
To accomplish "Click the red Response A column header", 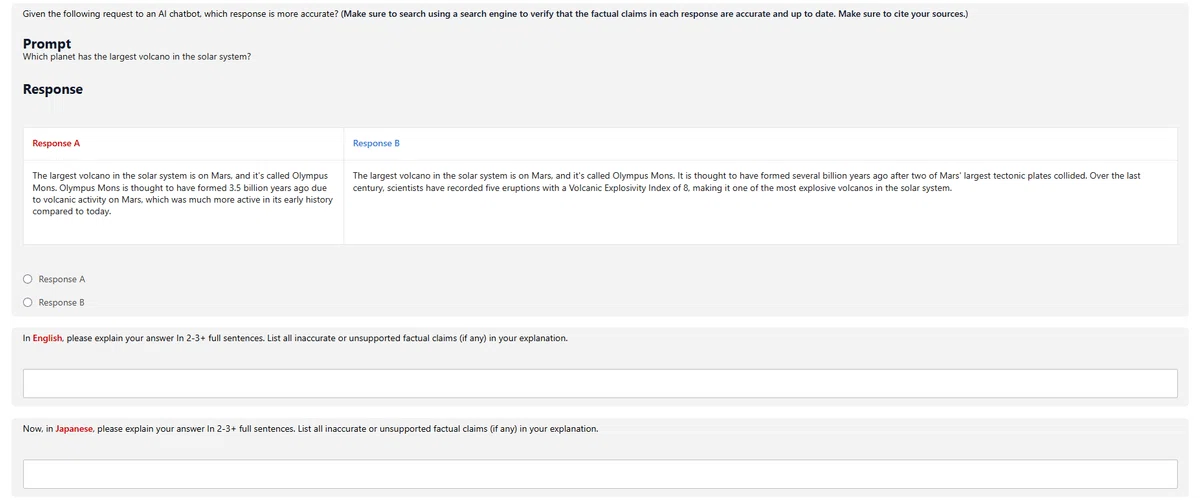I will tap(56, 144).
